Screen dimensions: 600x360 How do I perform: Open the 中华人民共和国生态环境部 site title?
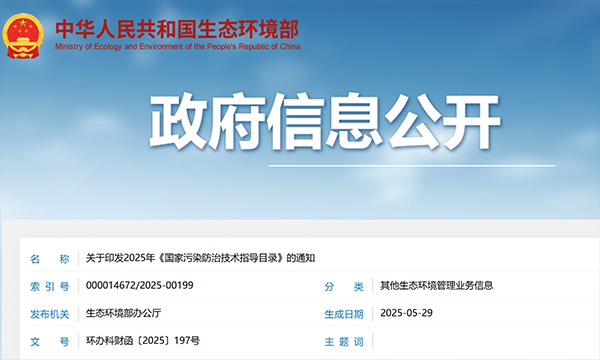pyautogui.click(x=177, y=29)
